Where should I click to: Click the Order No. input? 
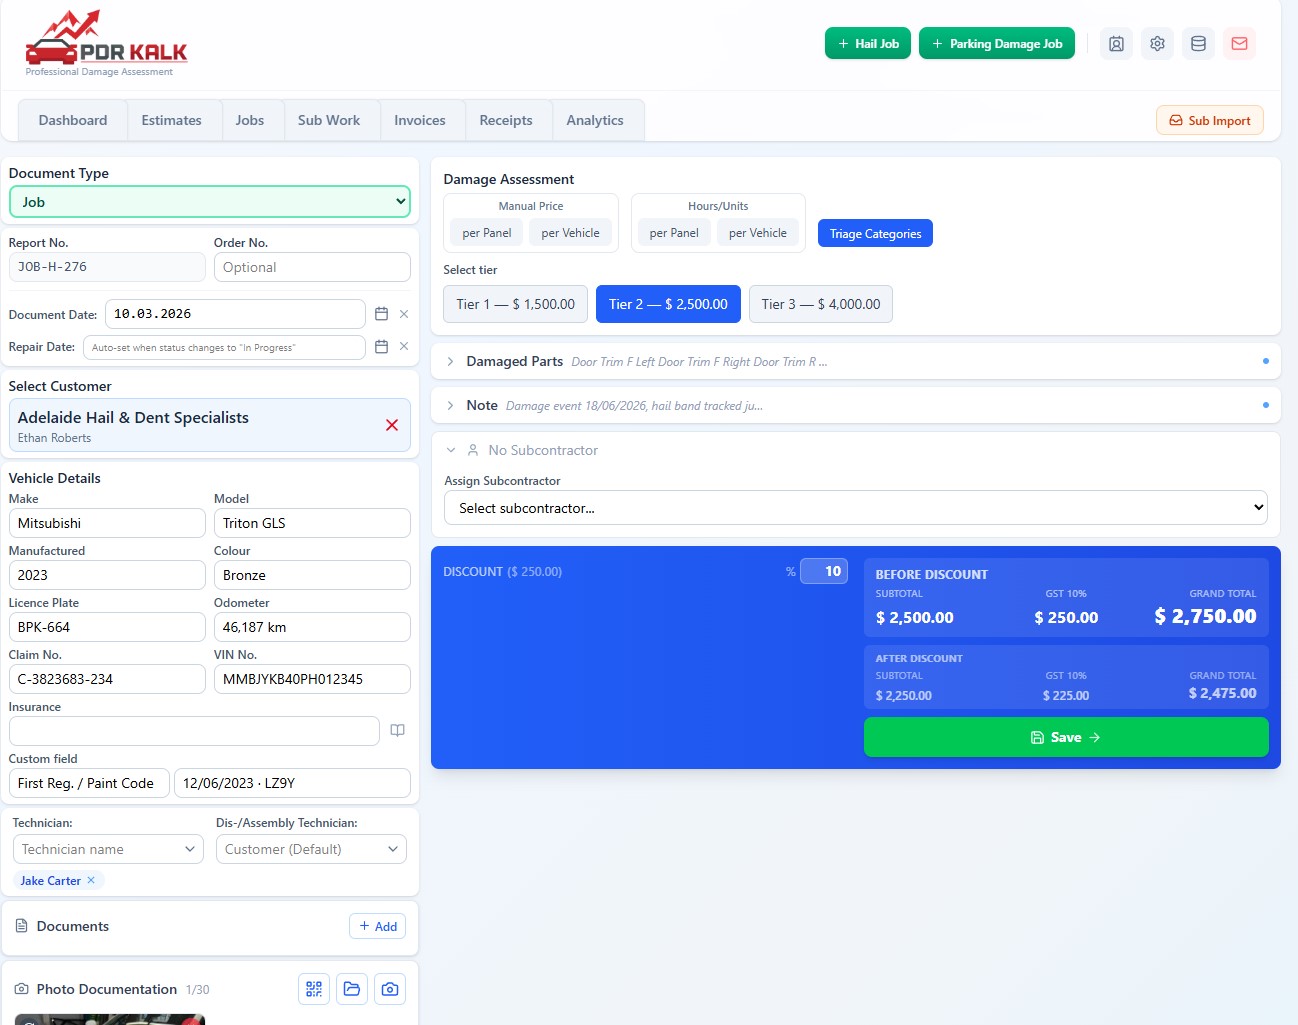click(312, 267)
